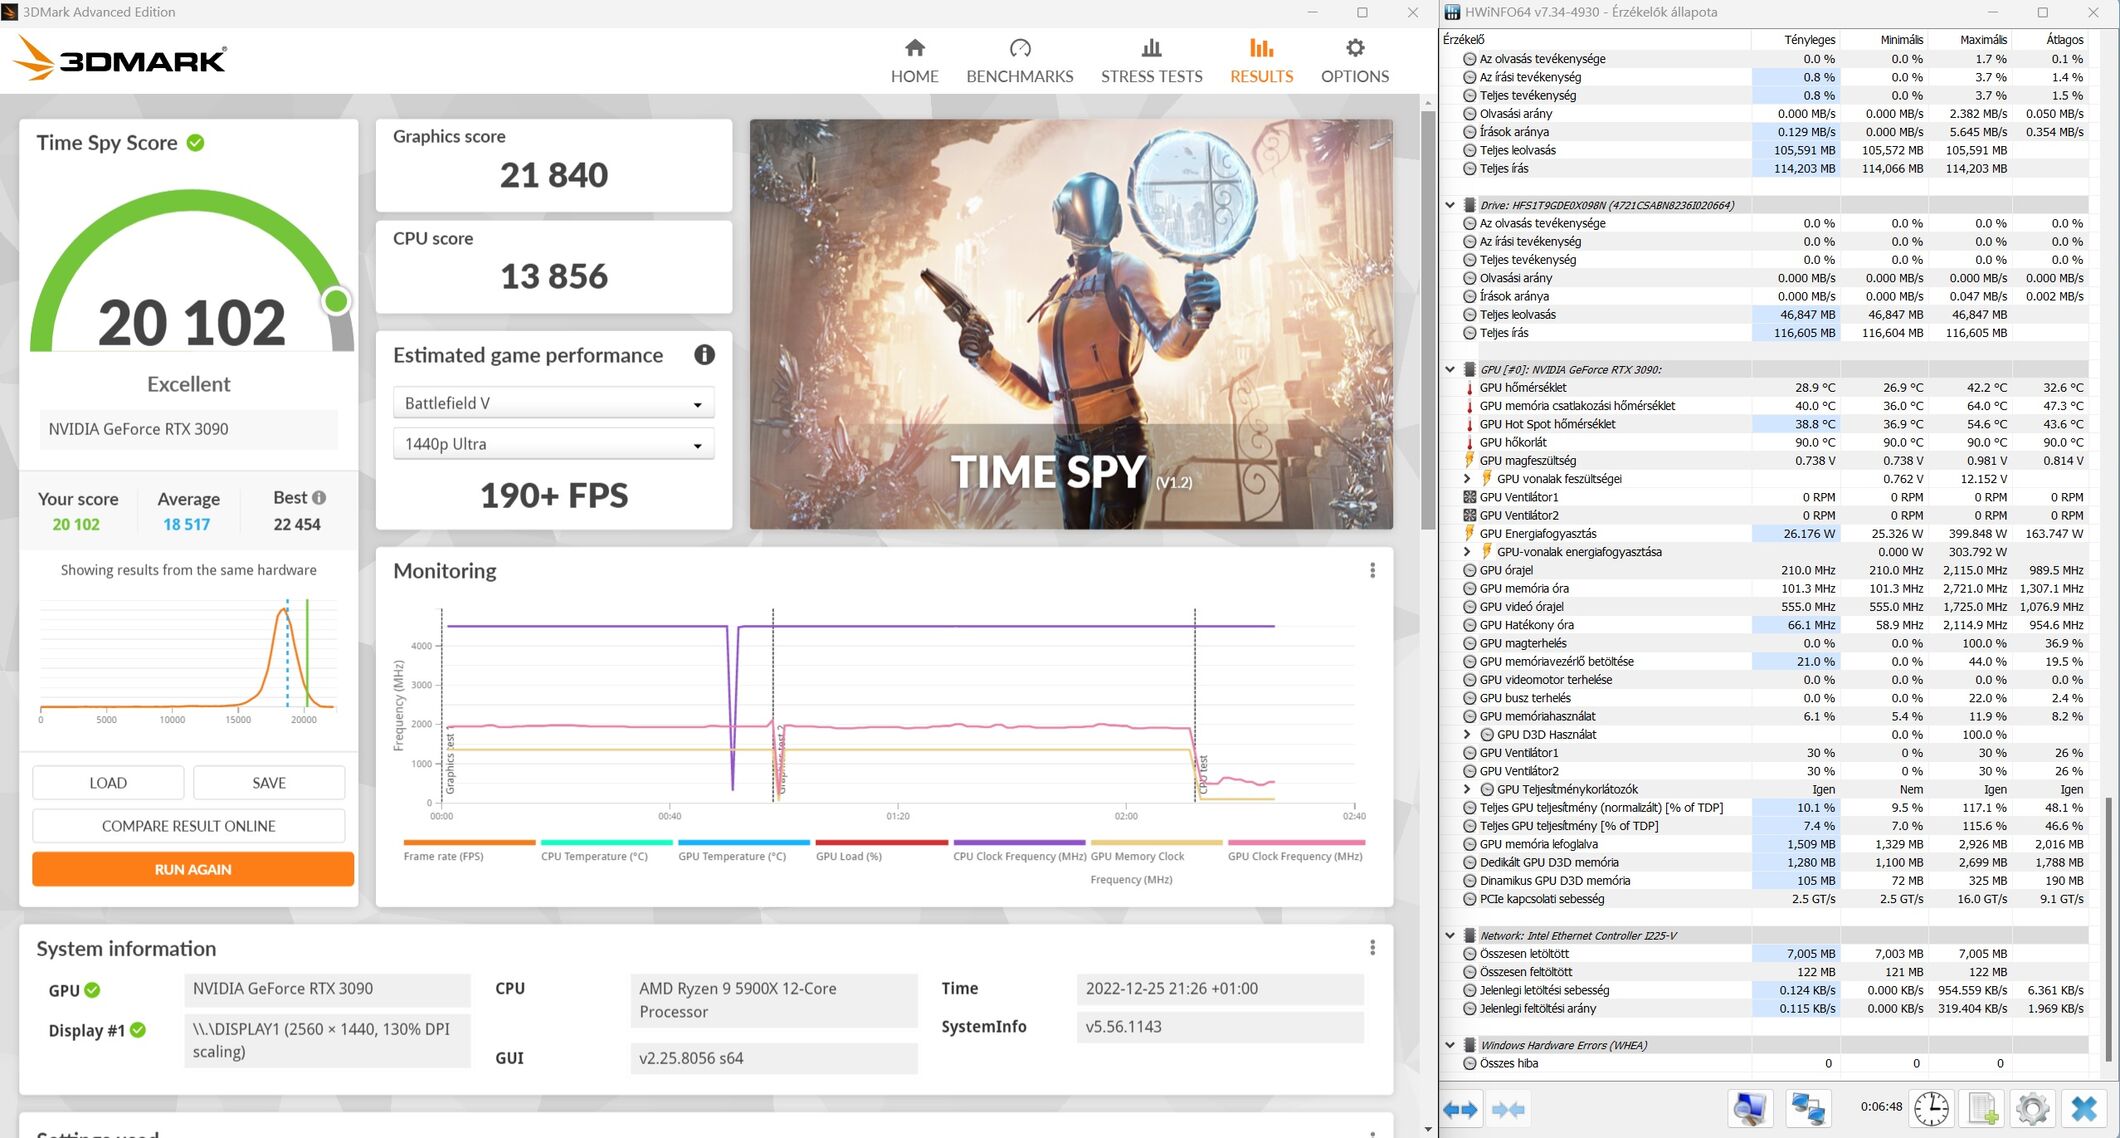The width and height of the screenshot is (2120, 1138).
Task: Click the GPU hőmérséklet thermometer icon
Action: (1470, 388)
